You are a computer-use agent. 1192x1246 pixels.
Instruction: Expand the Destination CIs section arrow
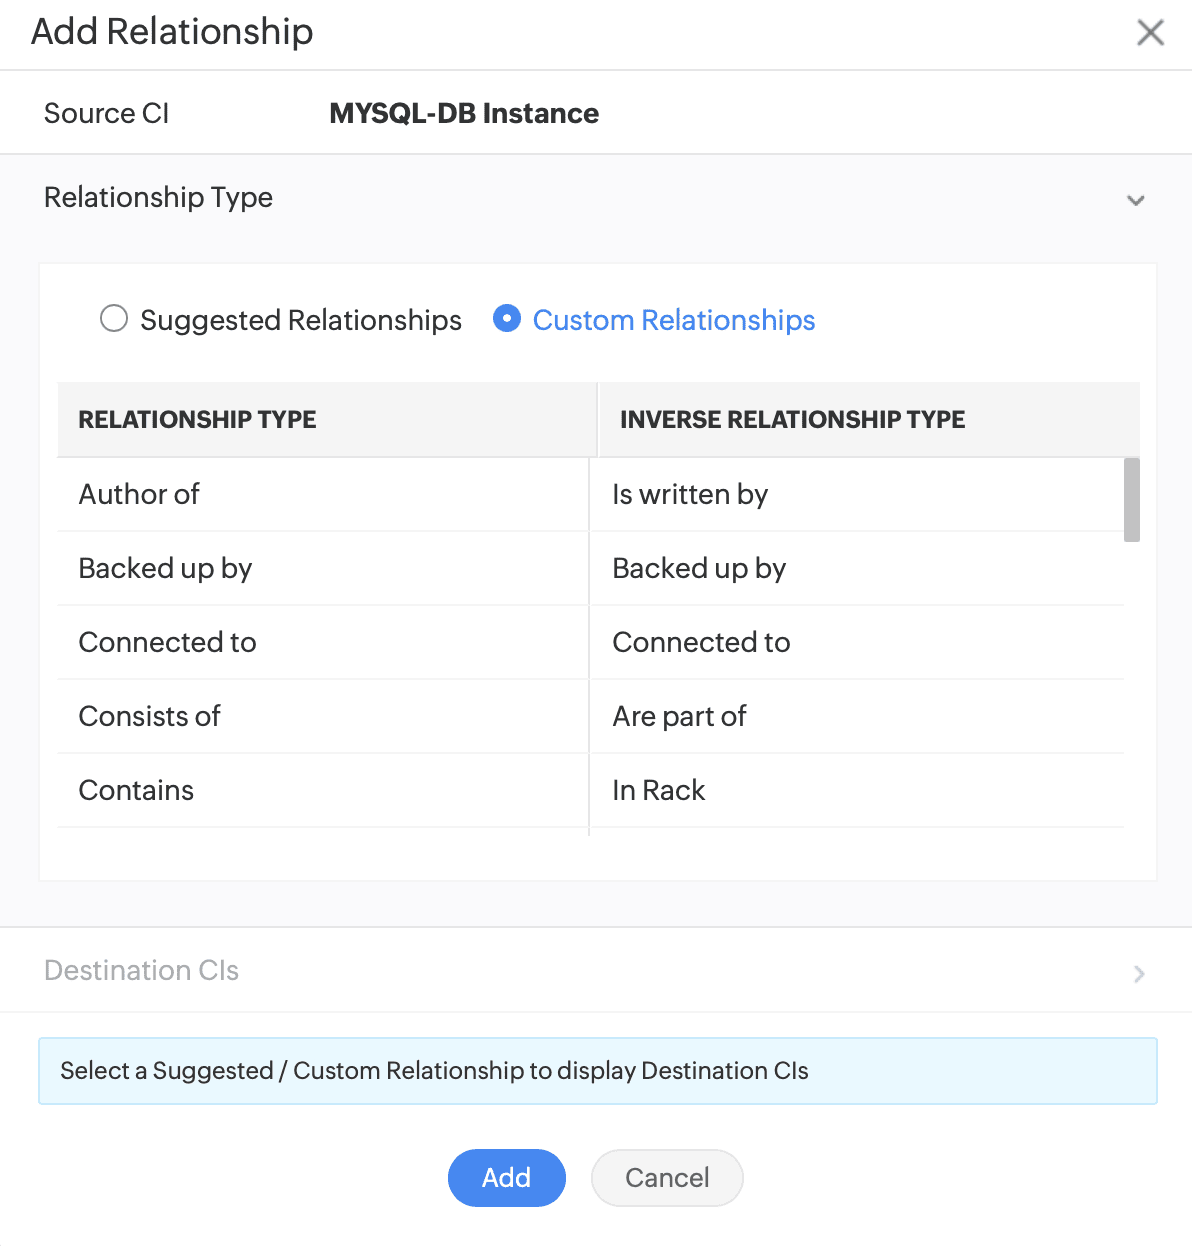coord(1138,973)
